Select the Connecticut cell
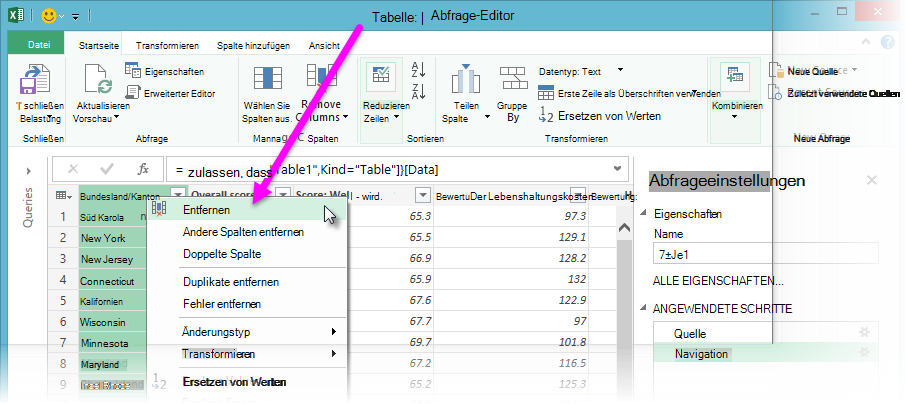Screen dimensions: 907x404 point(113,282)
